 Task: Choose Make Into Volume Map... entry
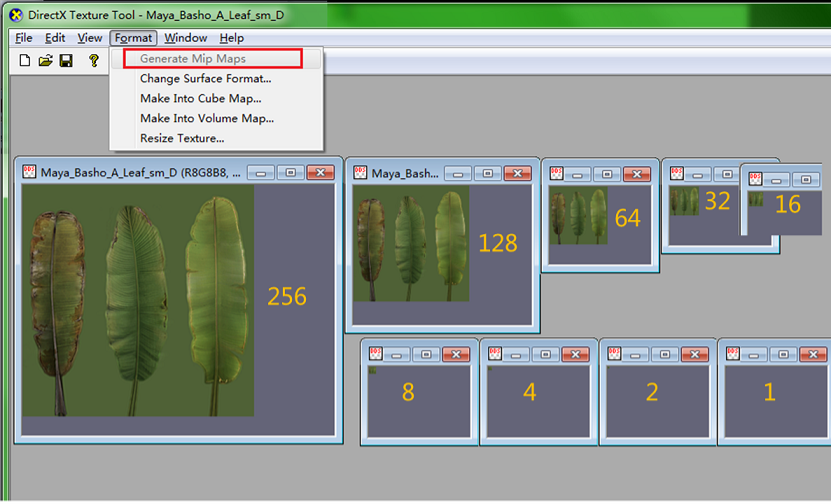tap(206, 118)
